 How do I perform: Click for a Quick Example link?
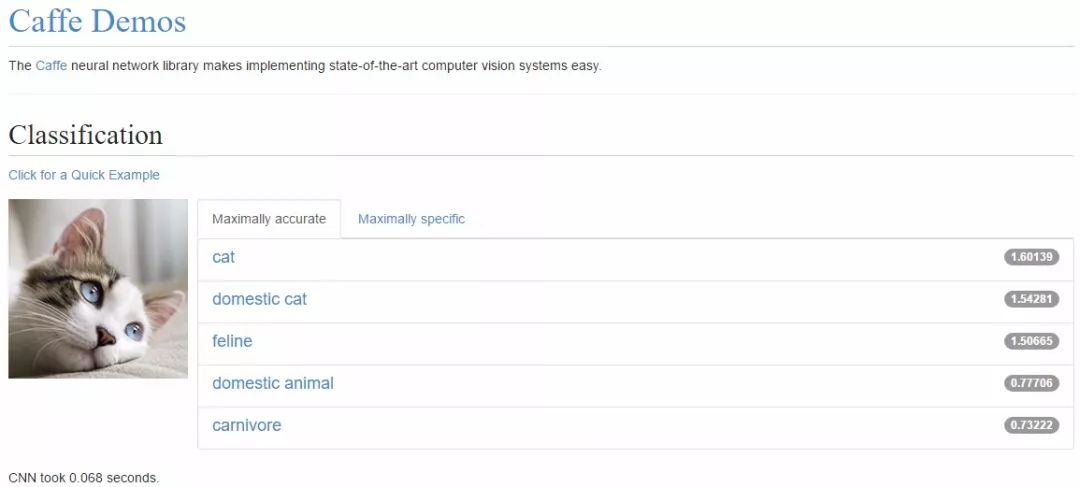[84, 175]
